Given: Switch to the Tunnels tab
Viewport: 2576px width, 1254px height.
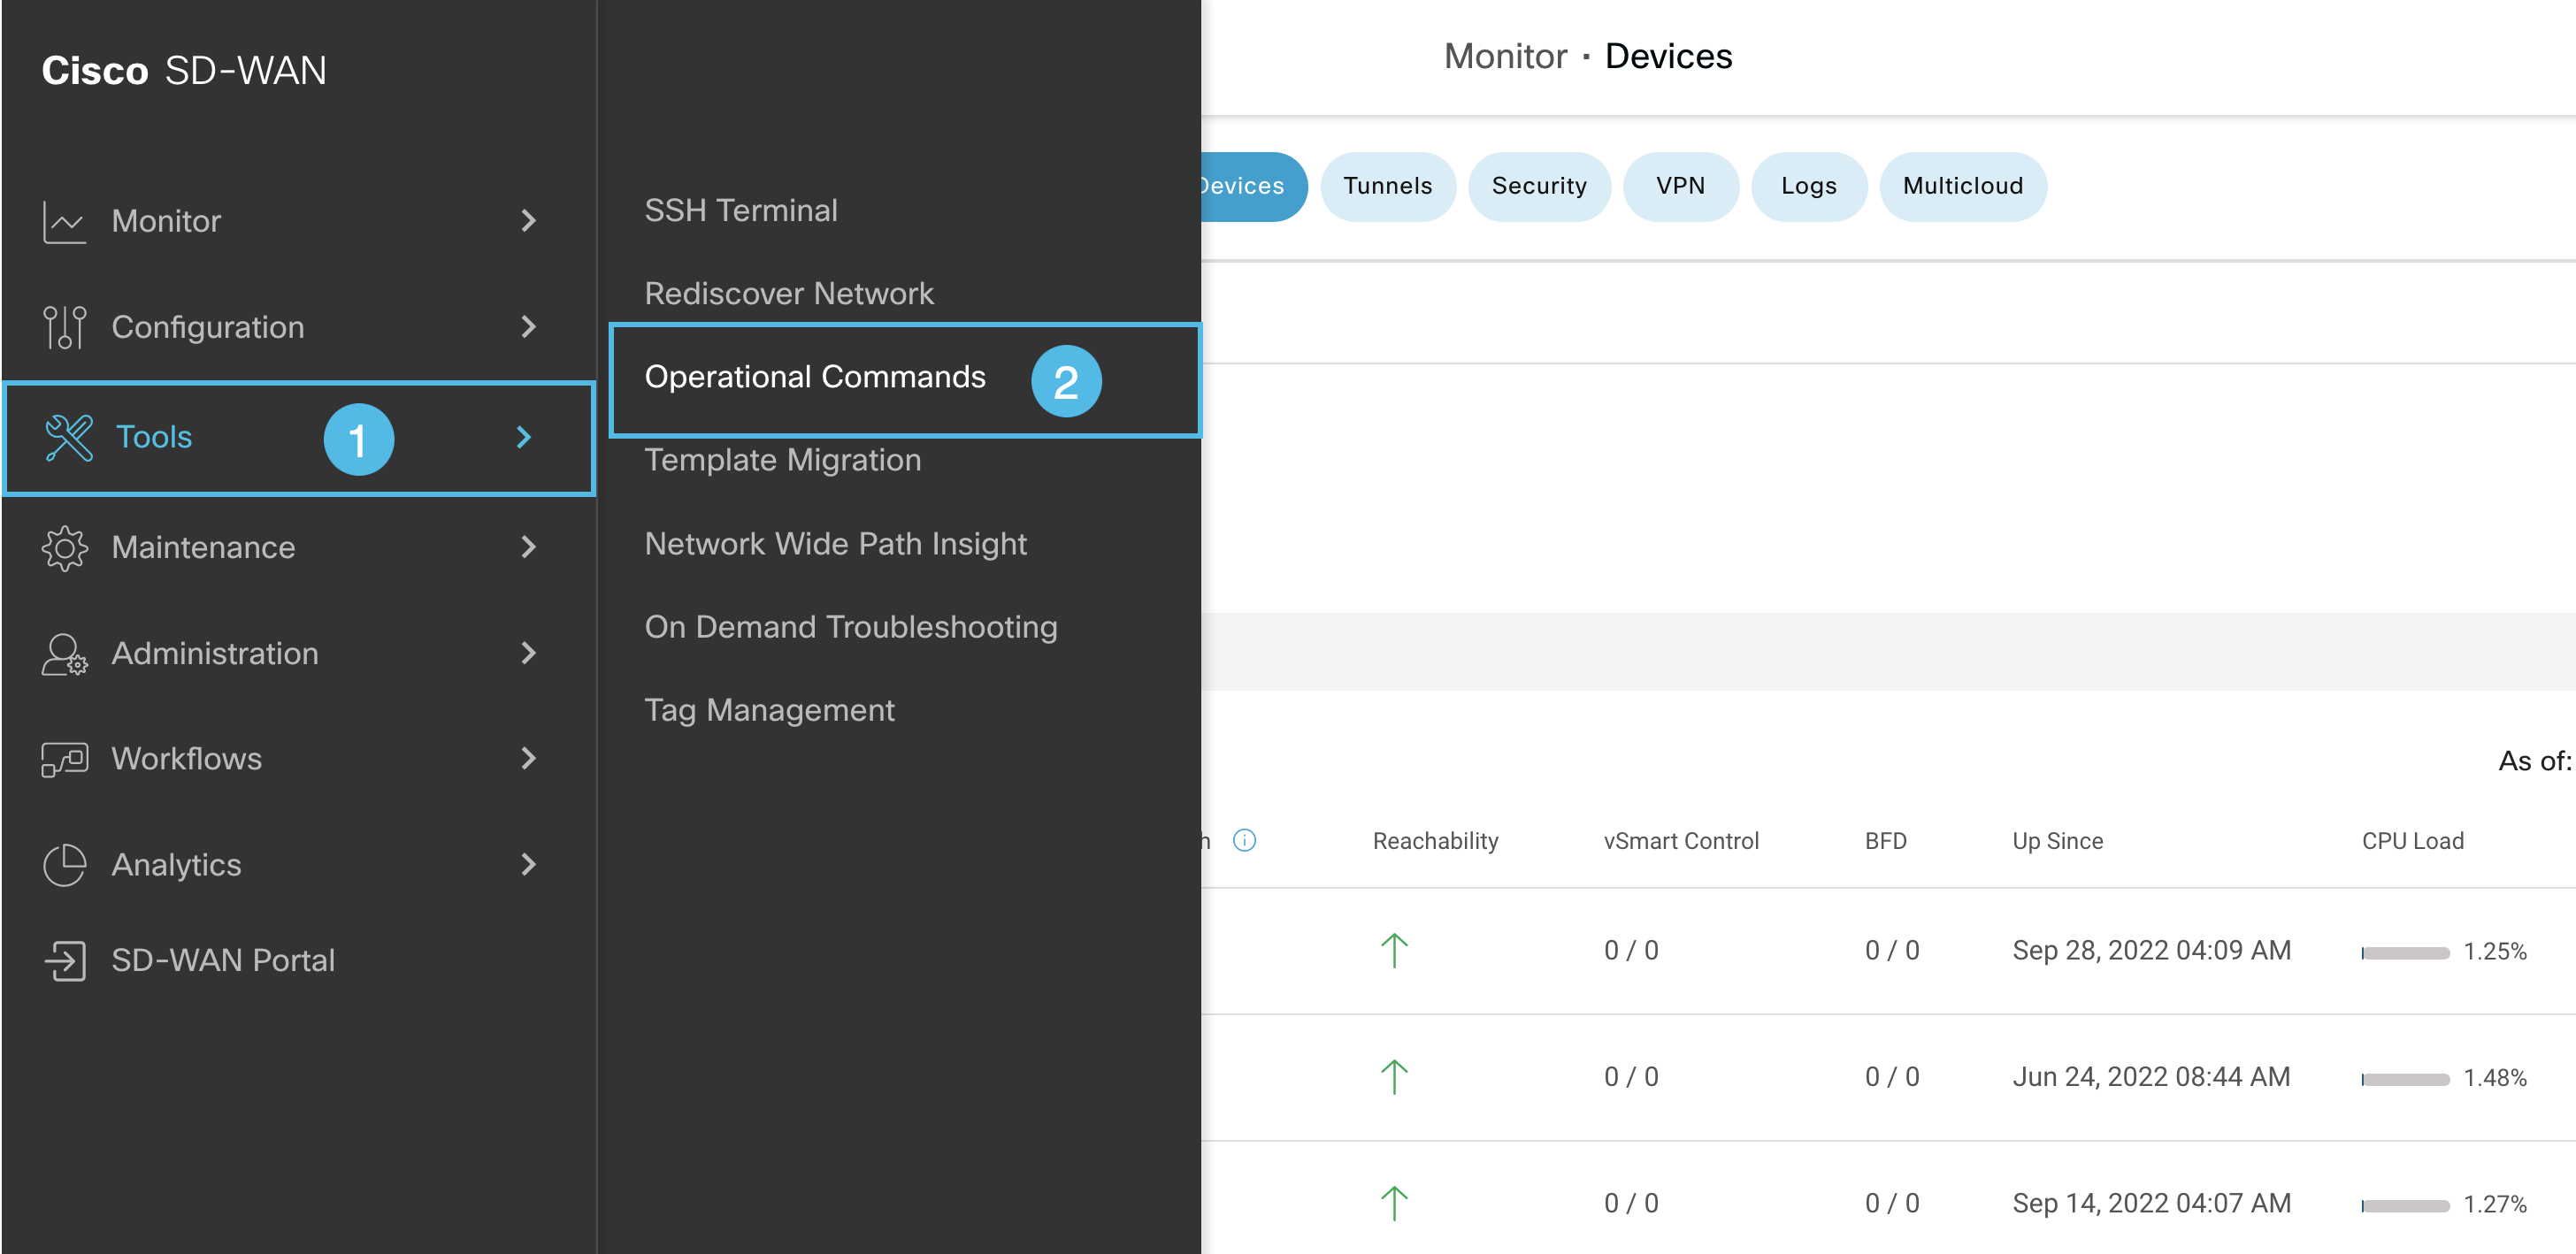Looking at the screenshot, I should [1388, 186].
